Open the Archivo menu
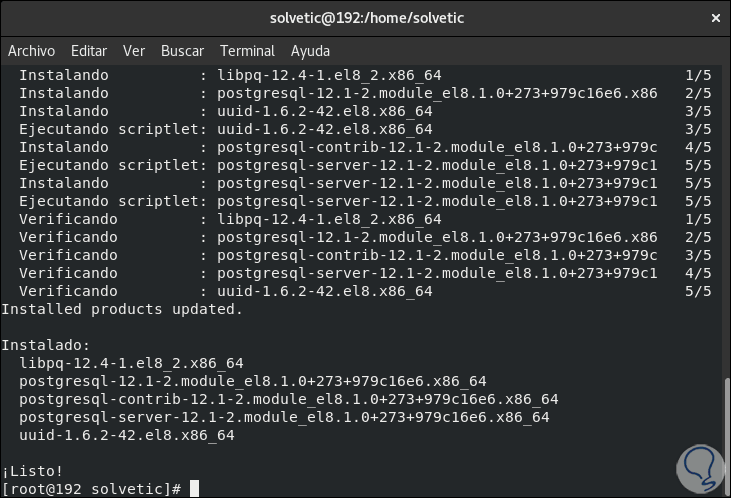The image size is (731, 498). [31, 51]
